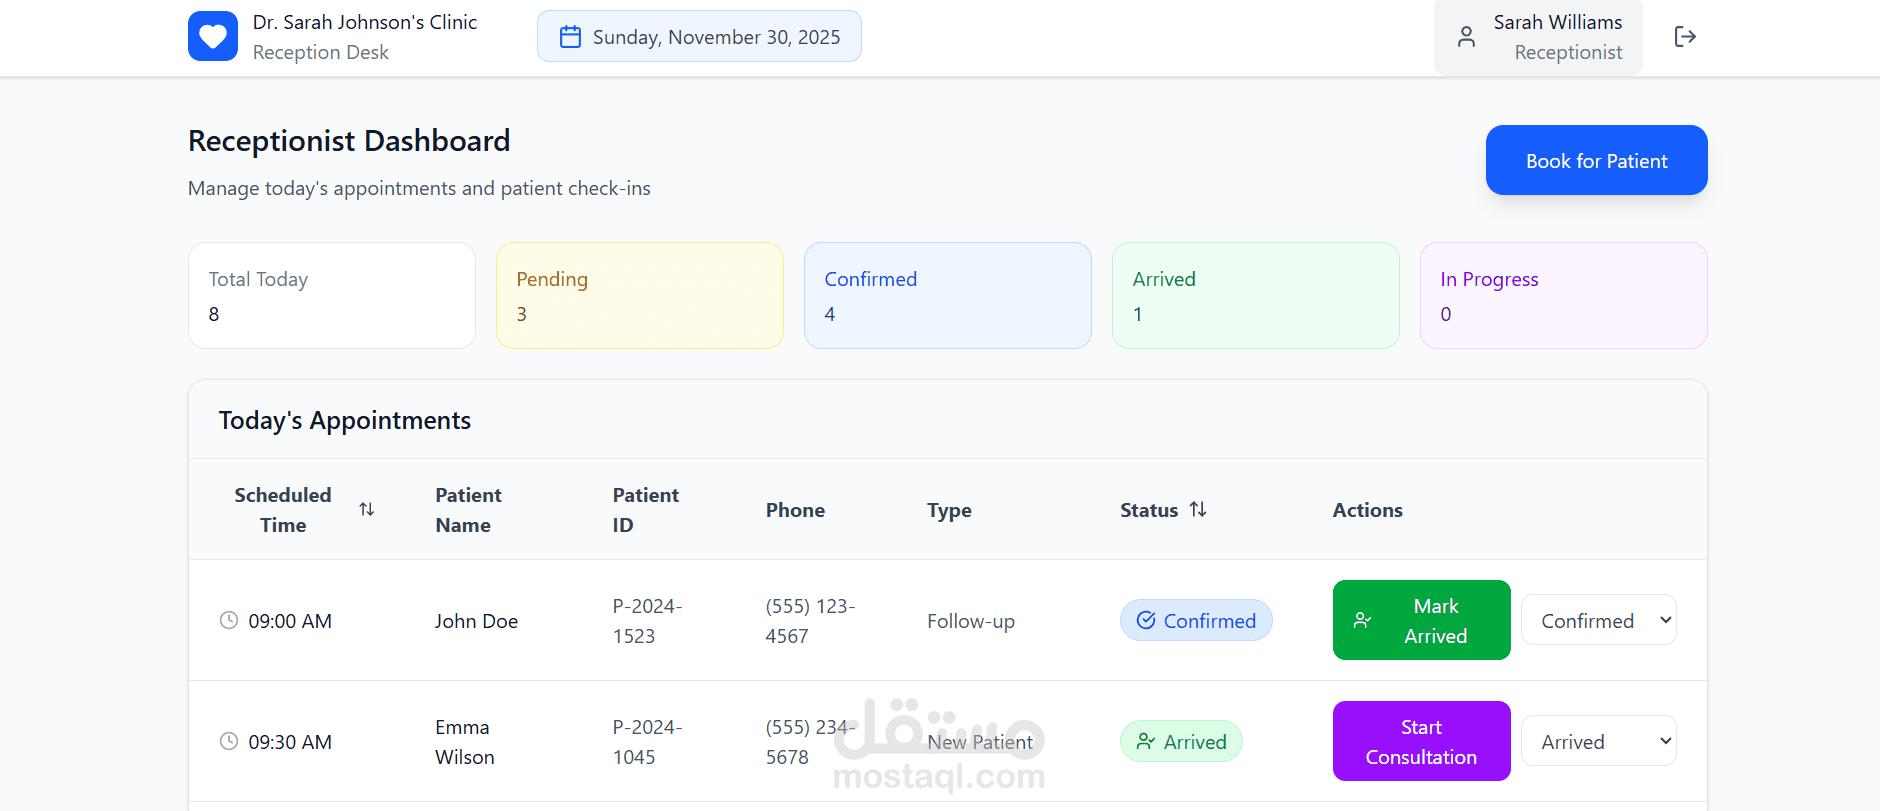Select the Total Today summary card

click(331, 295)
